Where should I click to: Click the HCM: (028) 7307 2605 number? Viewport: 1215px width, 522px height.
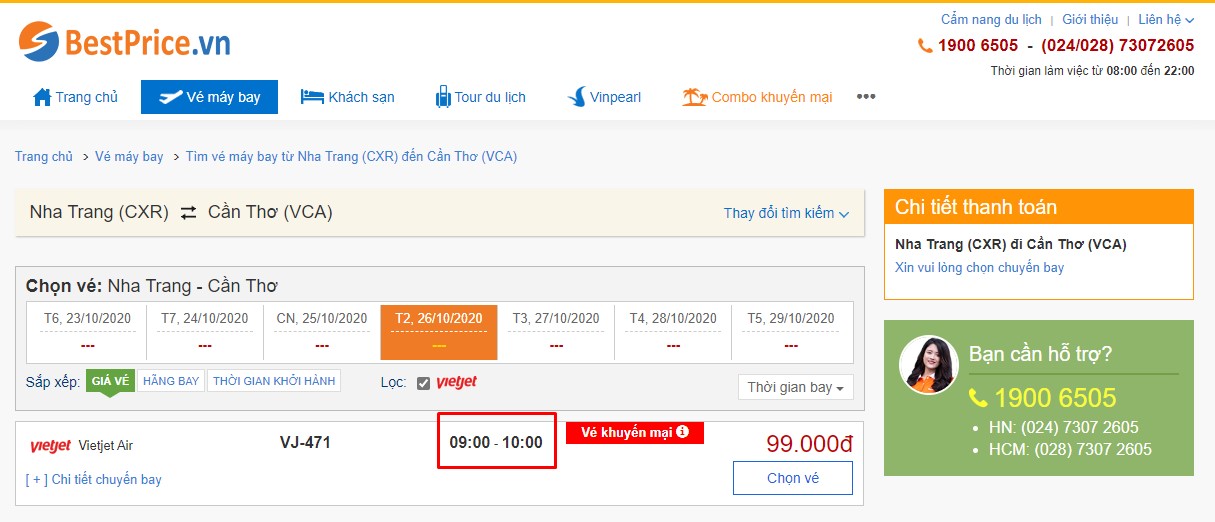(1072, 450)
